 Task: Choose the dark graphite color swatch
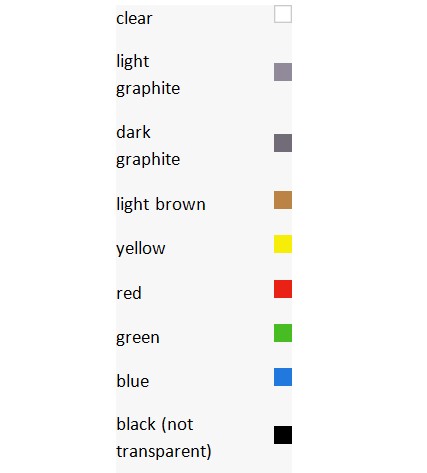pos(283,143)
